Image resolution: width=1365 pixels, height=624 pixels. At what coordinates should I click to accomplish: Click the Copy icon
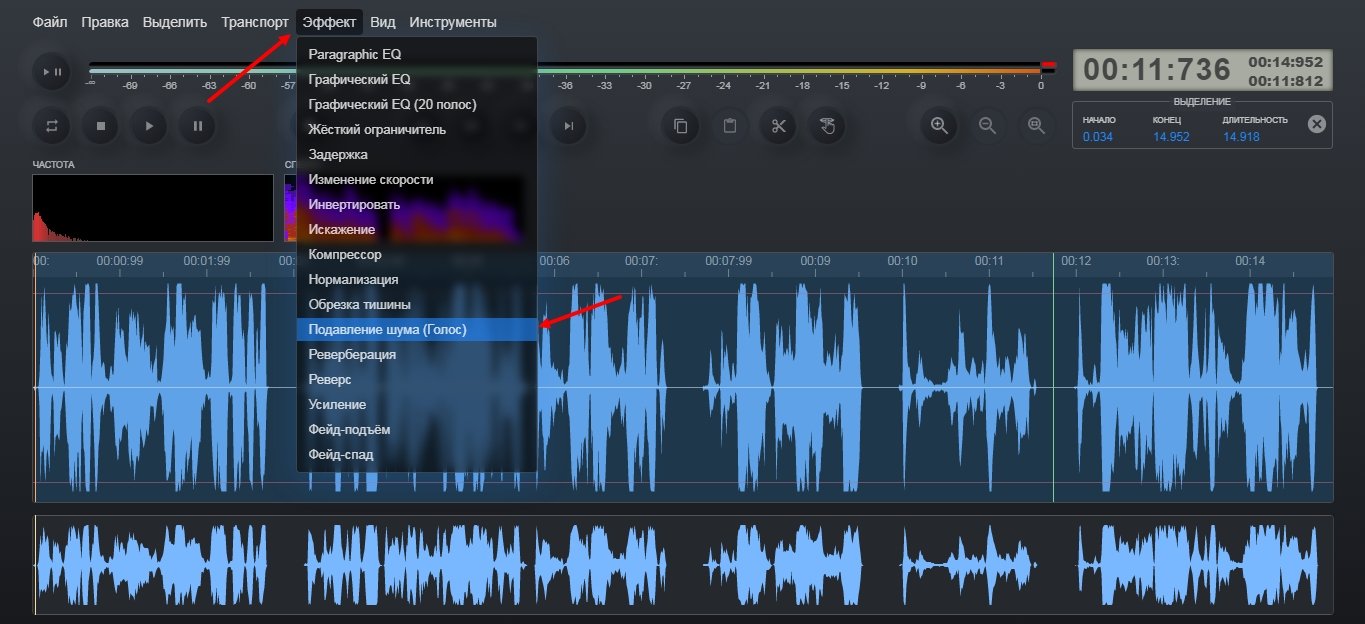[x=681, y=126]
